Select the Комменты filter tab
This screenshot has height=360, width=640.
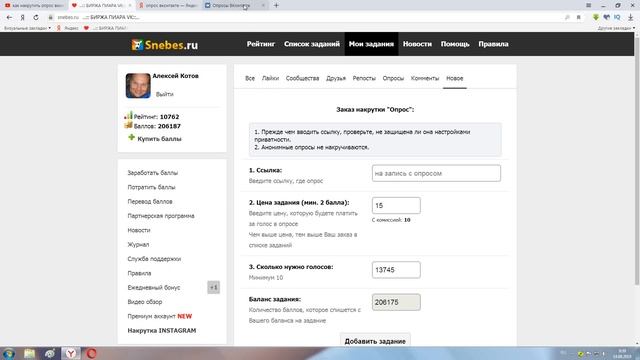pyautogui.click(x=425, y=78)
